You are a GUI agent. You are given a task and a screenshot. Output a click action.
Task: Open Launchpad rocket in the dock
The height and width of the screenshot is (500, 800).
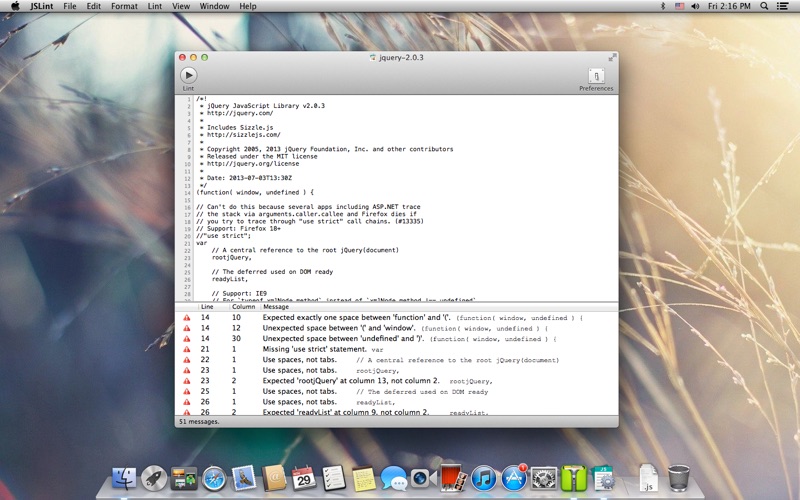pos(154,478)
